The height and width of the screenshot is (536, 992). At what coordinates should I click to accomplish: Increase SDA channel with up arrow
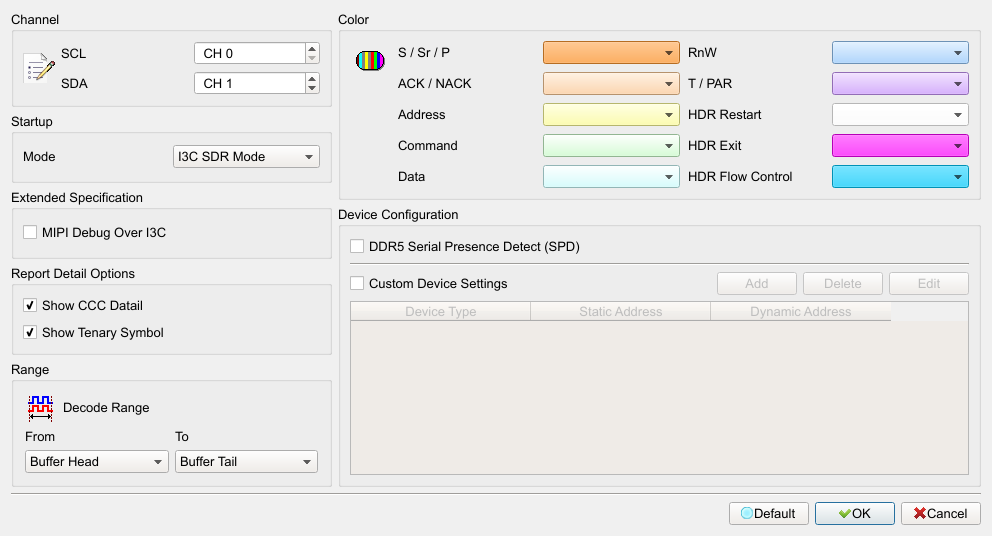[x=312, y=78]
